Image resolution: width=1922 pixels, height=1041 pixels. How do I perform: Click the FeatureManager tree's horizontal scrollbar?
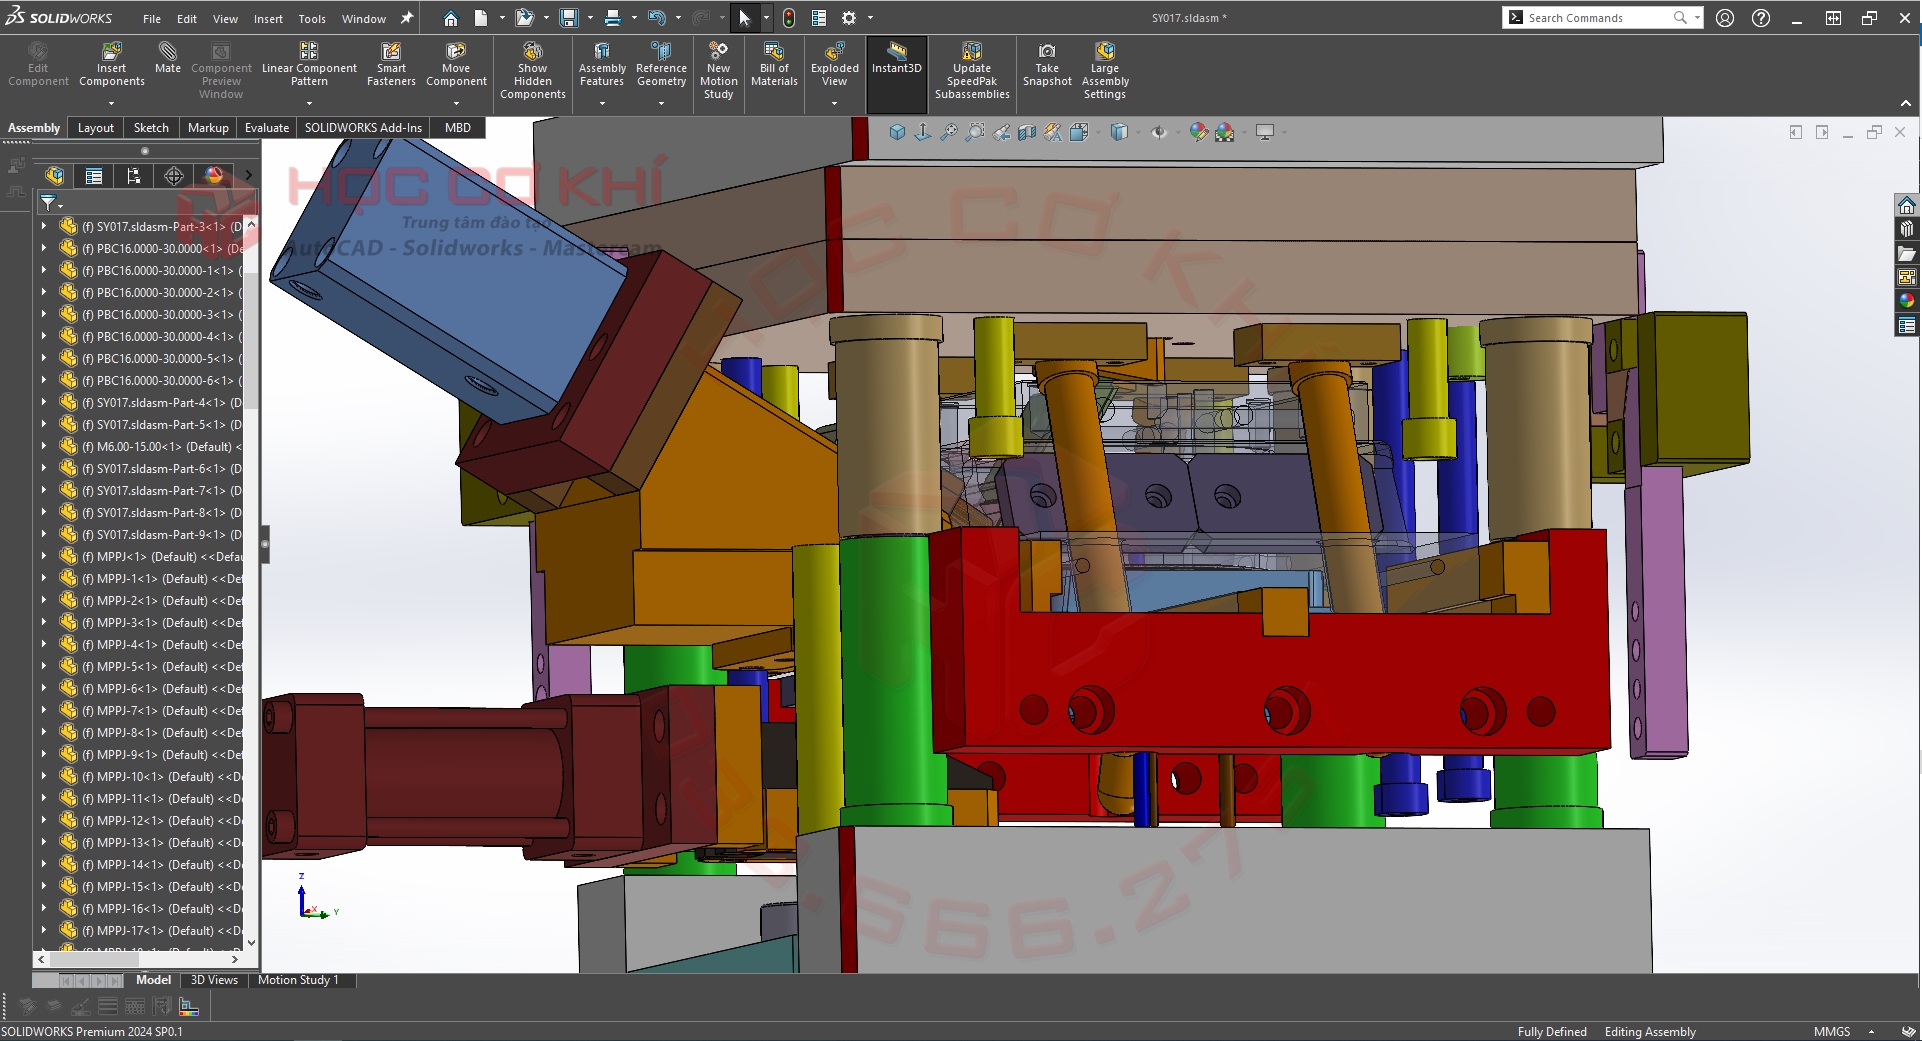[x=138, y=959]
